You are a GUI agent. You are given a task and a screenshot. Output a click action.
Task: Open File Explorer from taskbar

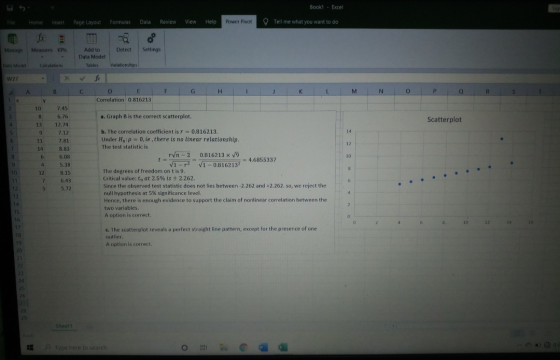pyautogui.click(x=223, y=348)
